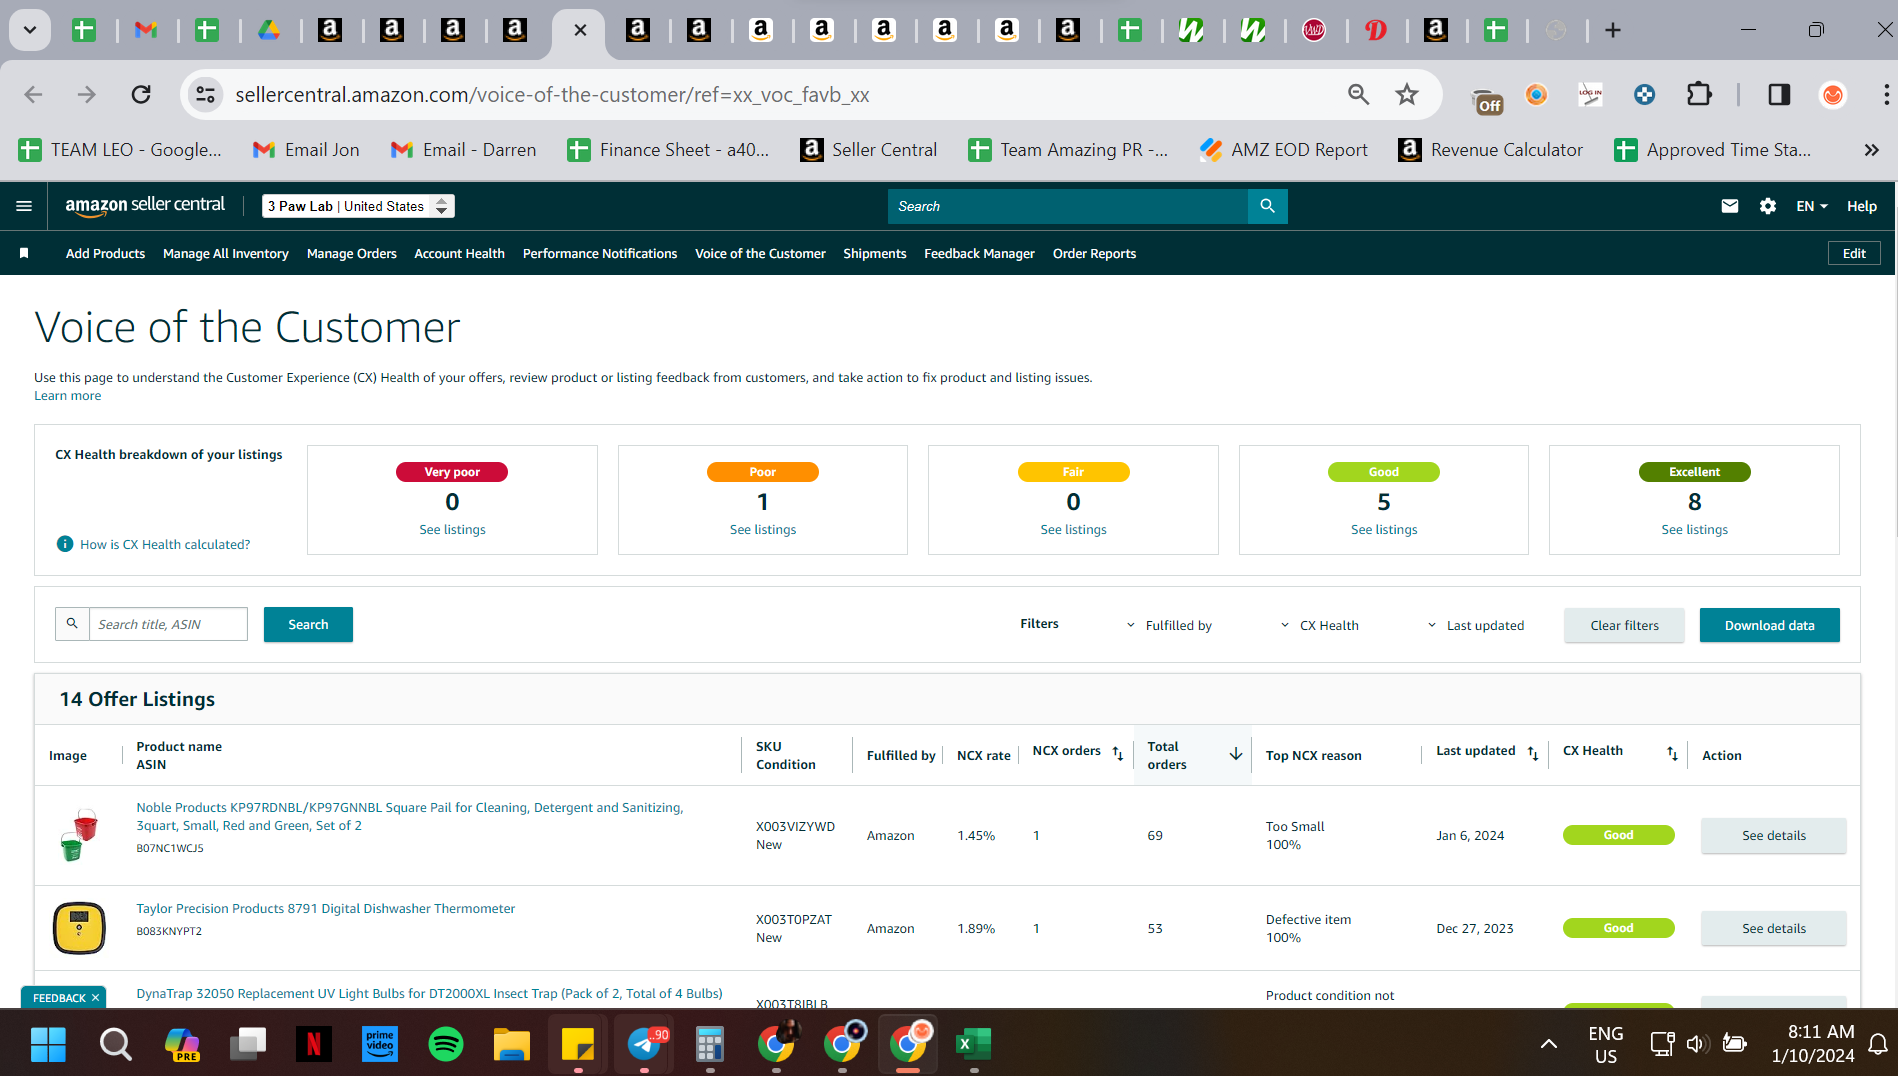Open Spotify from the taskbar
1898x1076 pixels.
click(x=446, y=1044)
